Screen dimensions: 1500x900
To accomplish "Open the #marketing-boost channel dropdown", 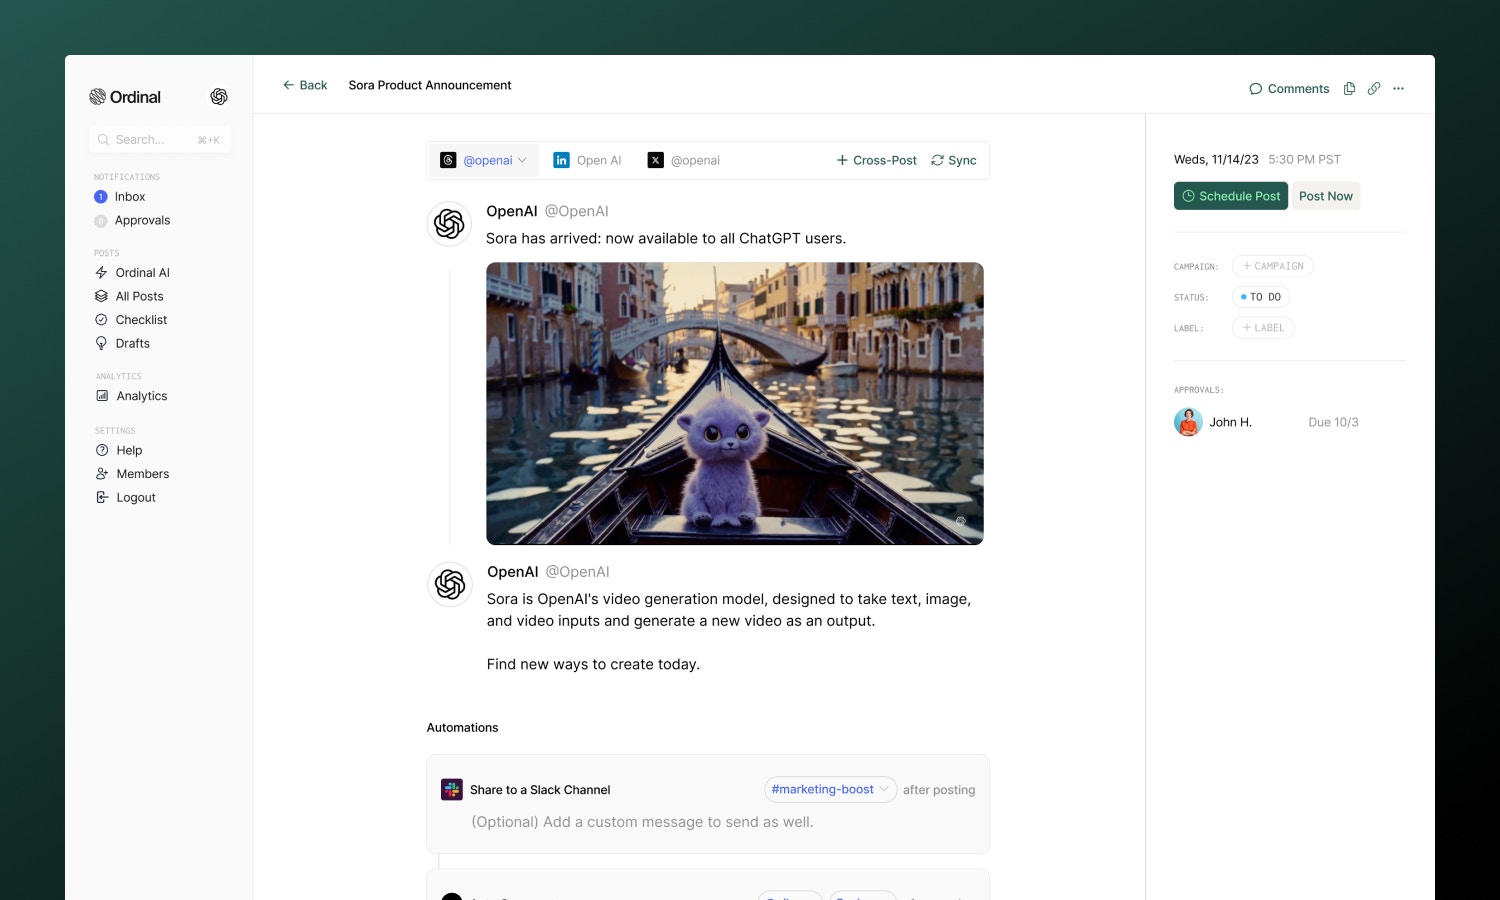I will coord(831,790).
